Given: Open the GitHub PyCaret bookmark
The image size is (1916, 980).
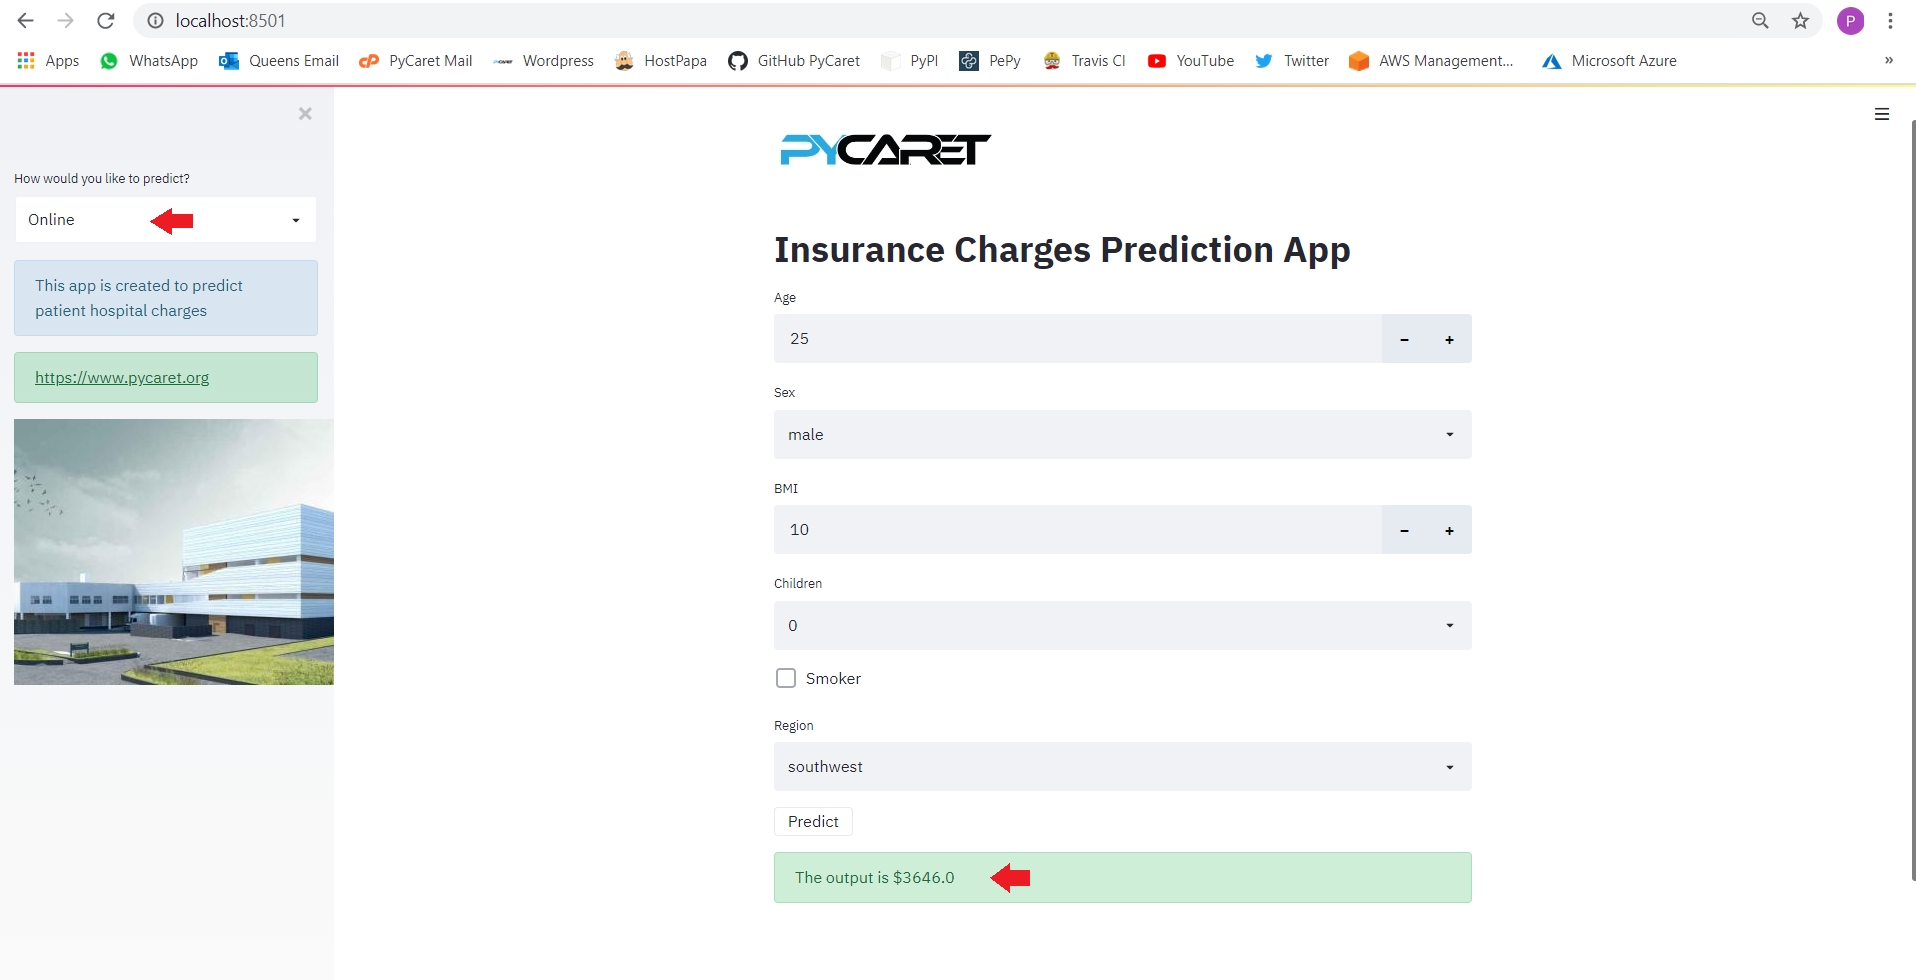Looking at the screenshot, I should coord(794,61).
